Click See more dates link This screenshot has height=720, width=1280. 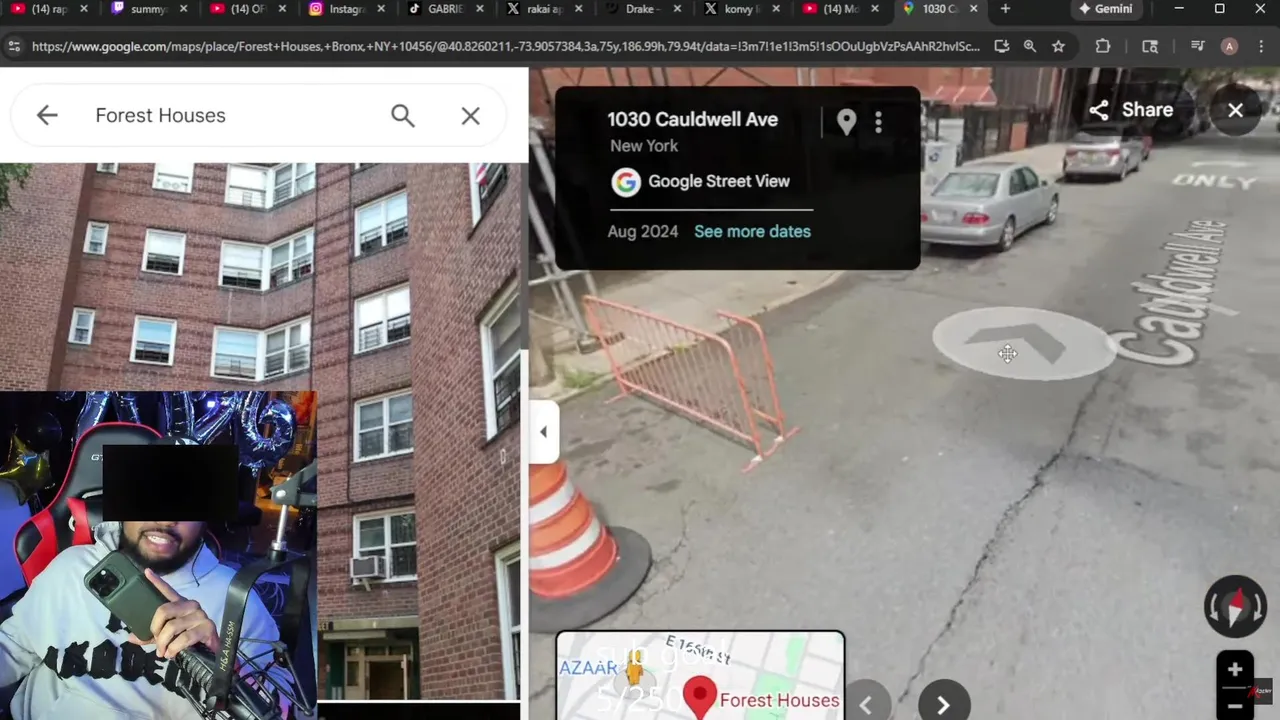point(752,231)
